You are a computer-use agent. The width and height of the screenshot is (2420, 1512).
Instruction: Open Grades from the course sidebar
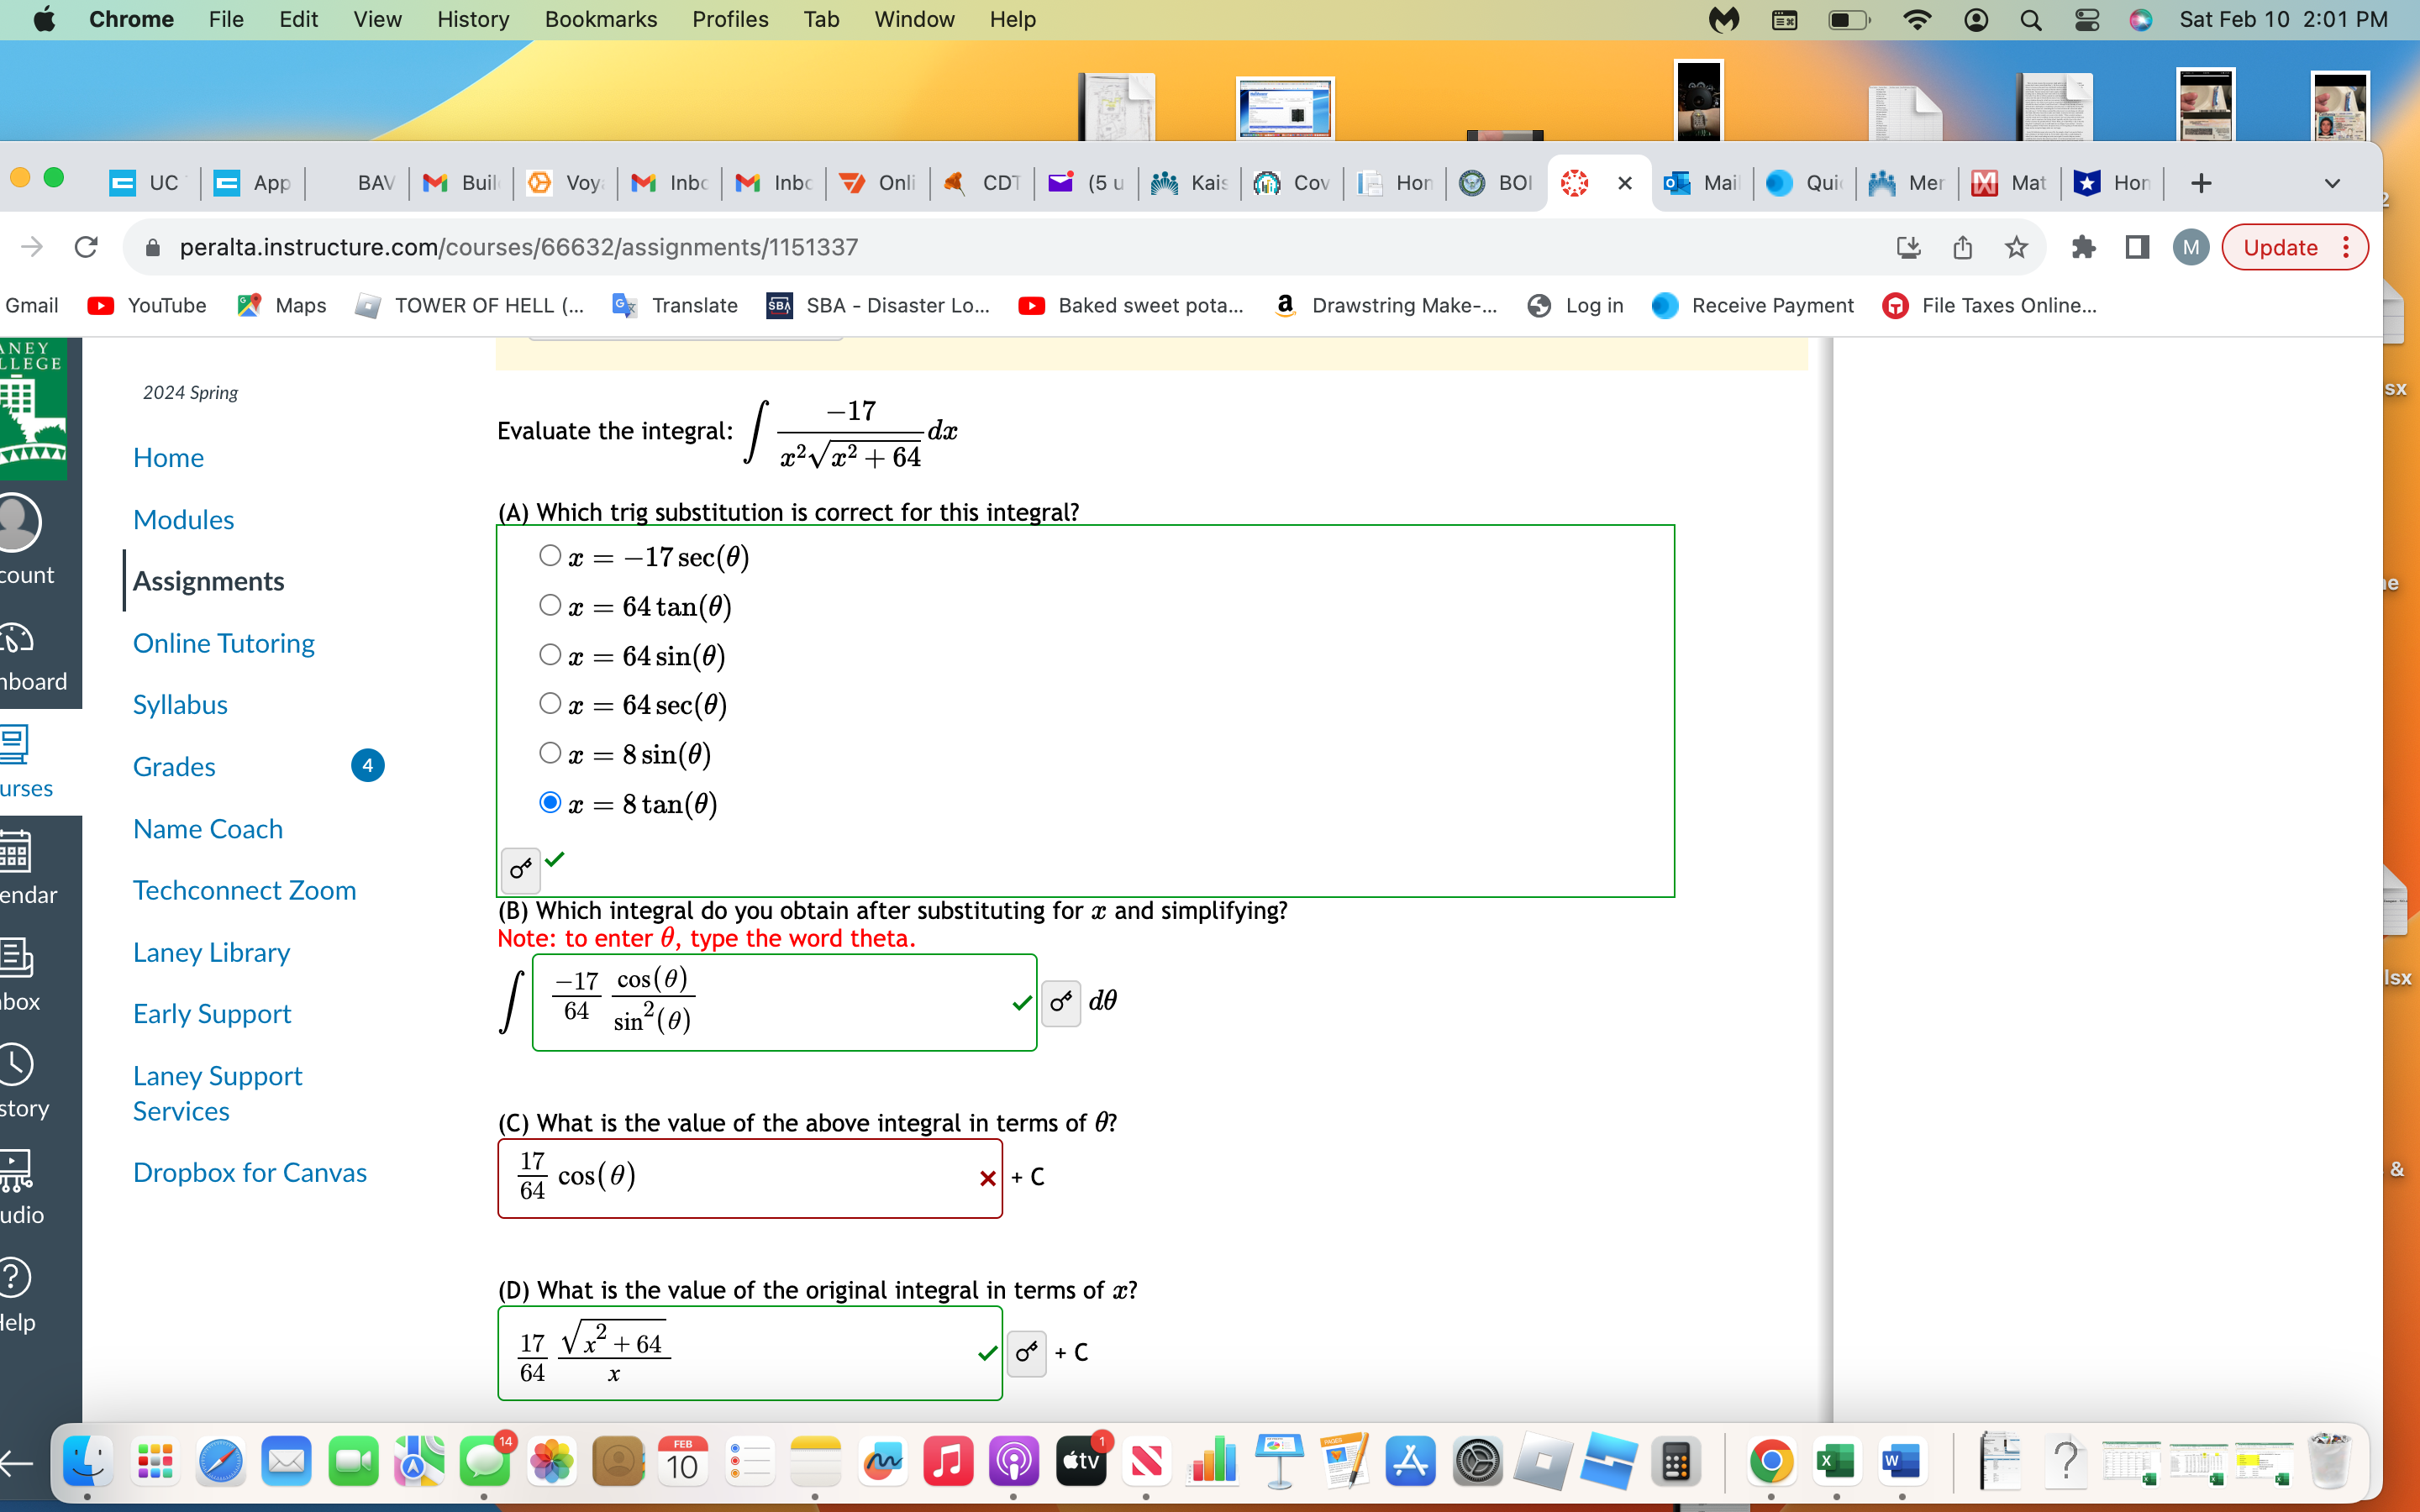tap(174, 766)
